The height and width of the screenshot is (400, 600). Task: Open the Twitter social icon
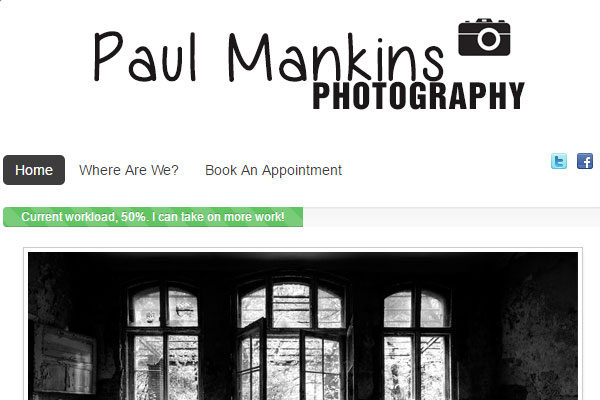point(559,161)
